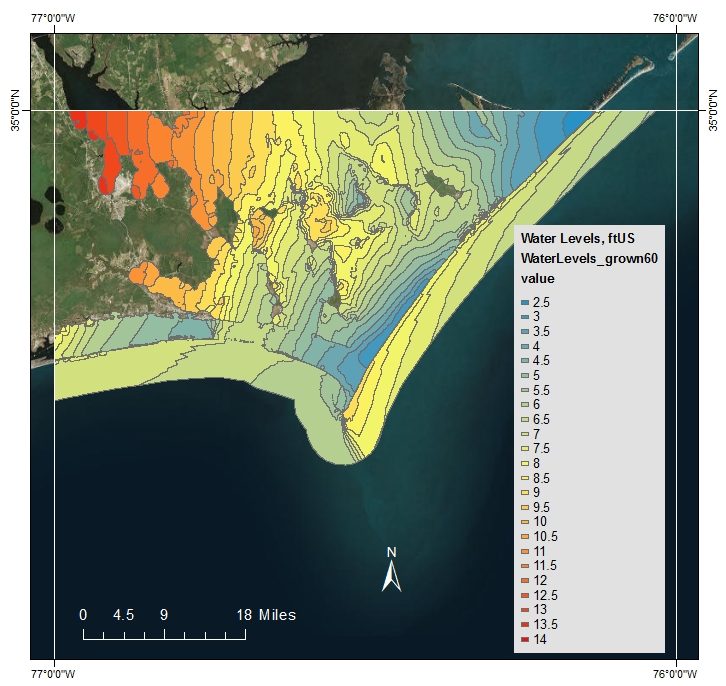
Task: Select the 8 legend color swatch
Action: coord(525,464)
